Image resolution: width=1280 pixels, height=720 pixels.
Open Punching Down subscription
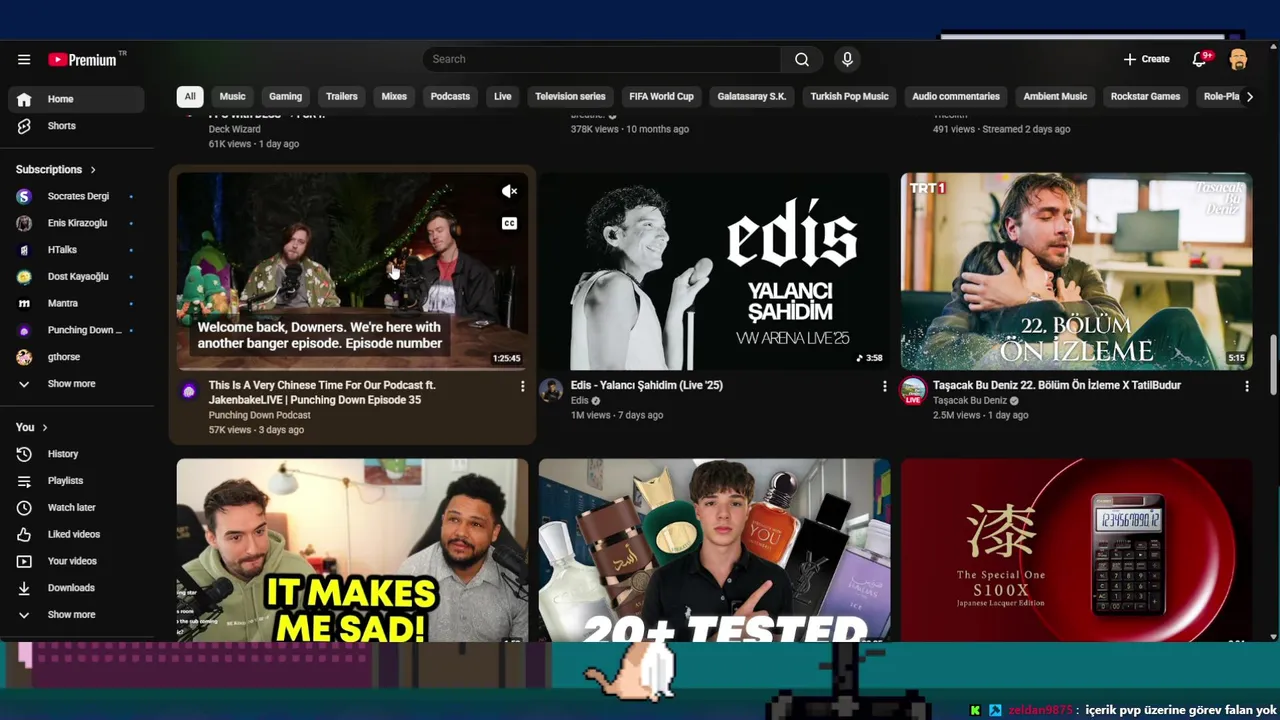pos(76,330)
